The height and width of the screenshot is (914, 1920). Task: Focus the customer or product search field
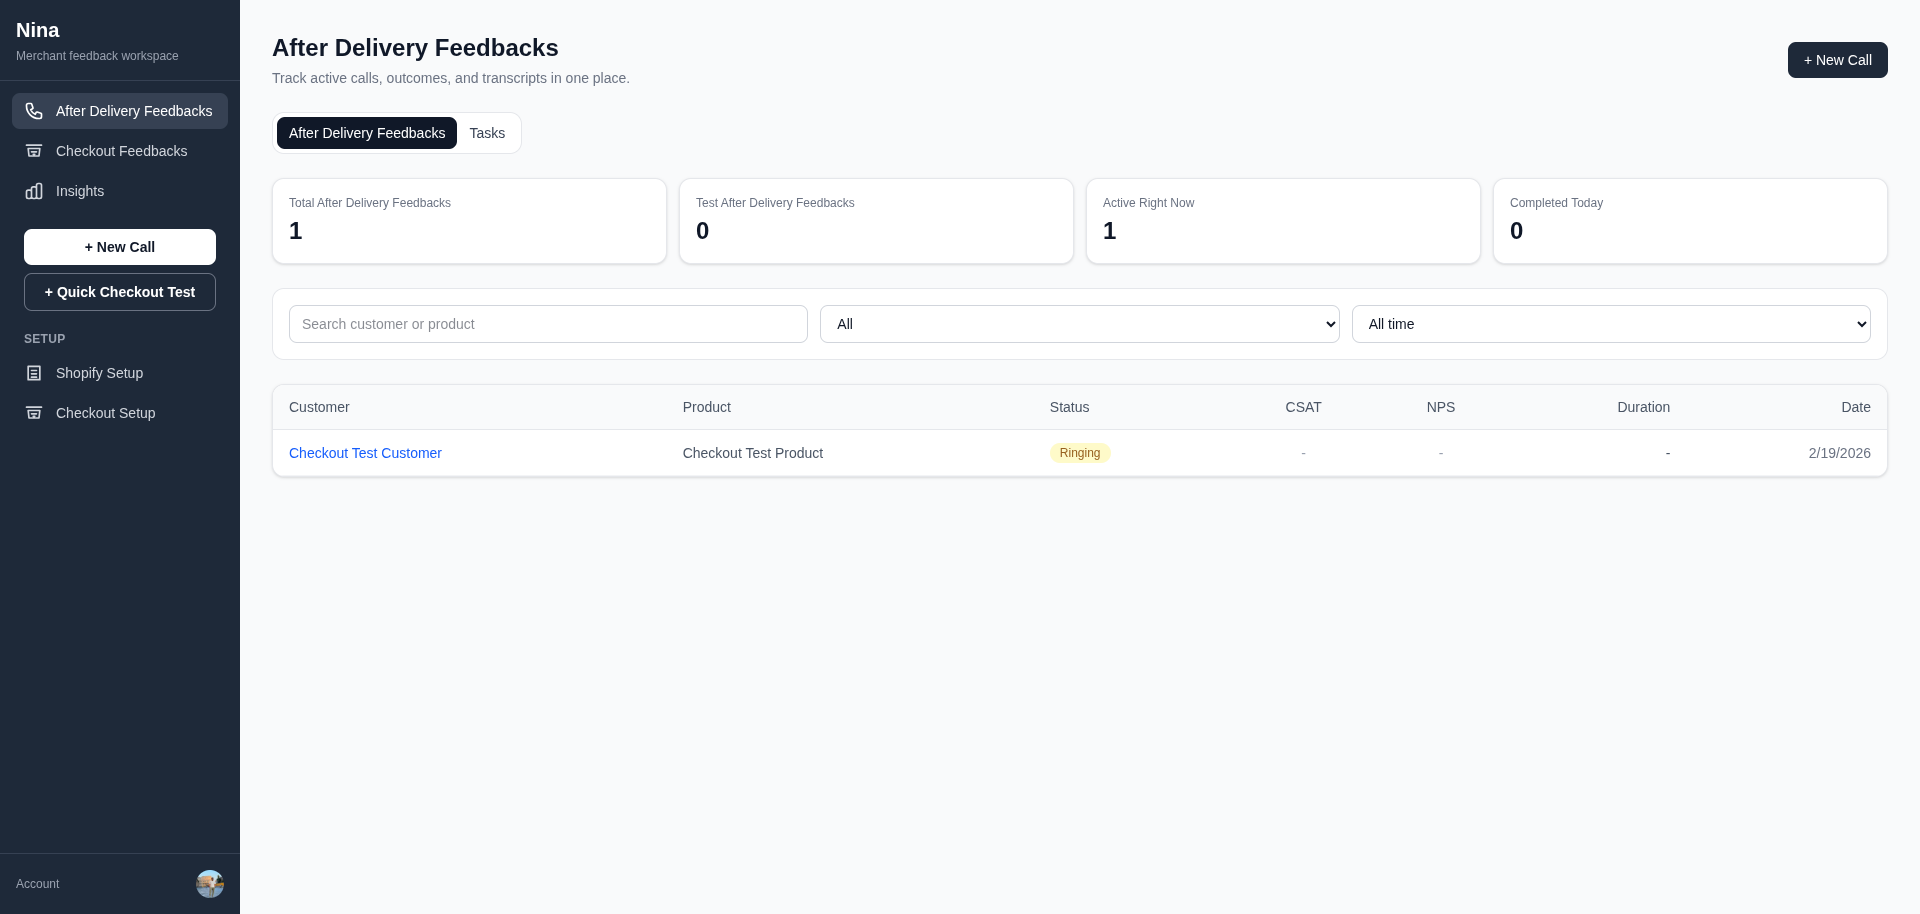(548, 323)
